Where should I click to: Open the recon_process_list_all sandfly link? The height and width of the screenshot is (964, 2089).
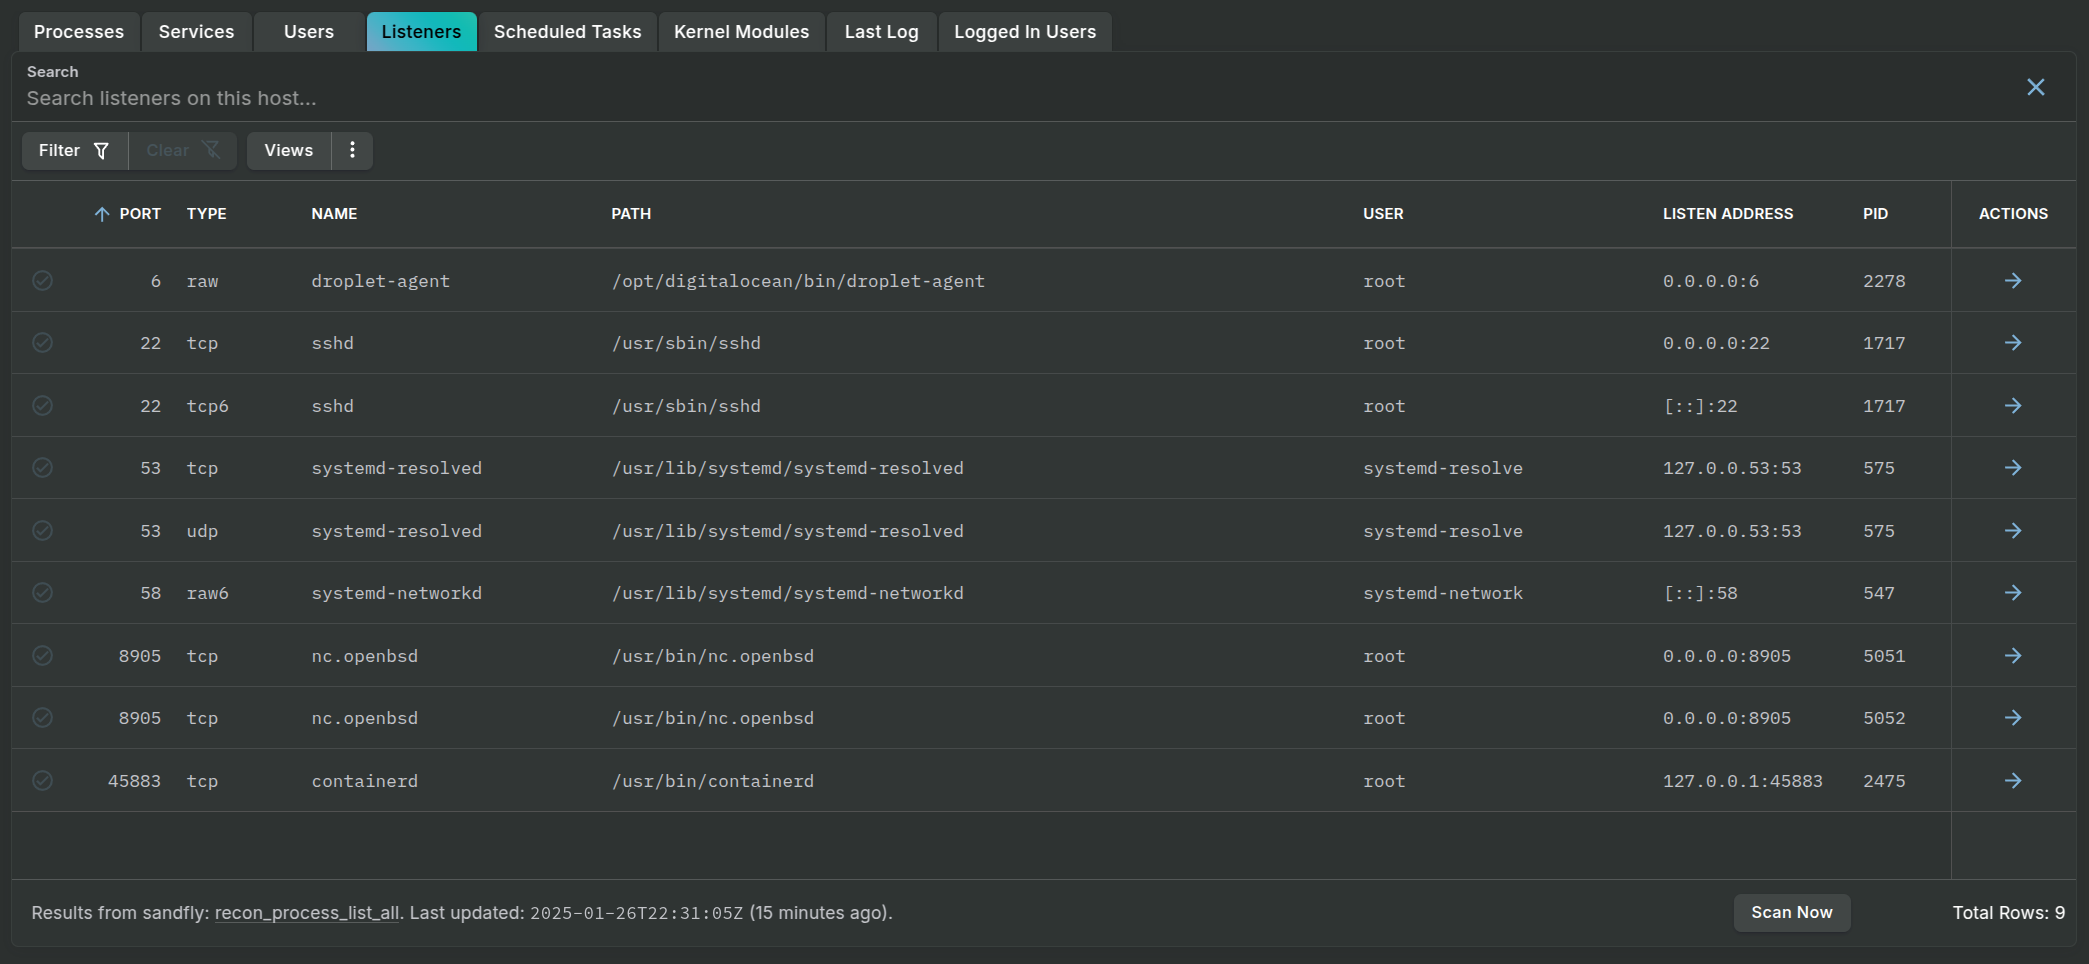pyautogui.click(x=307, y=913)
